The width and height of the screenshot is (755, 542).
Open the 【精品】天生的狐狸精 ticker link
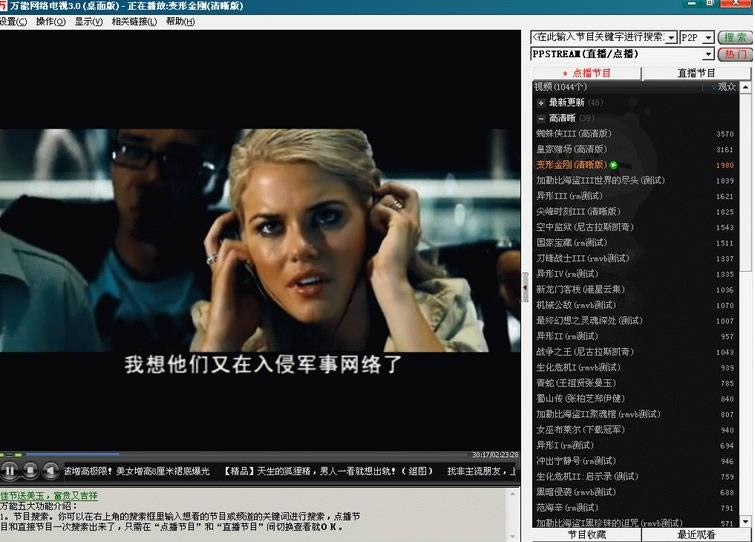pos(327,471)
